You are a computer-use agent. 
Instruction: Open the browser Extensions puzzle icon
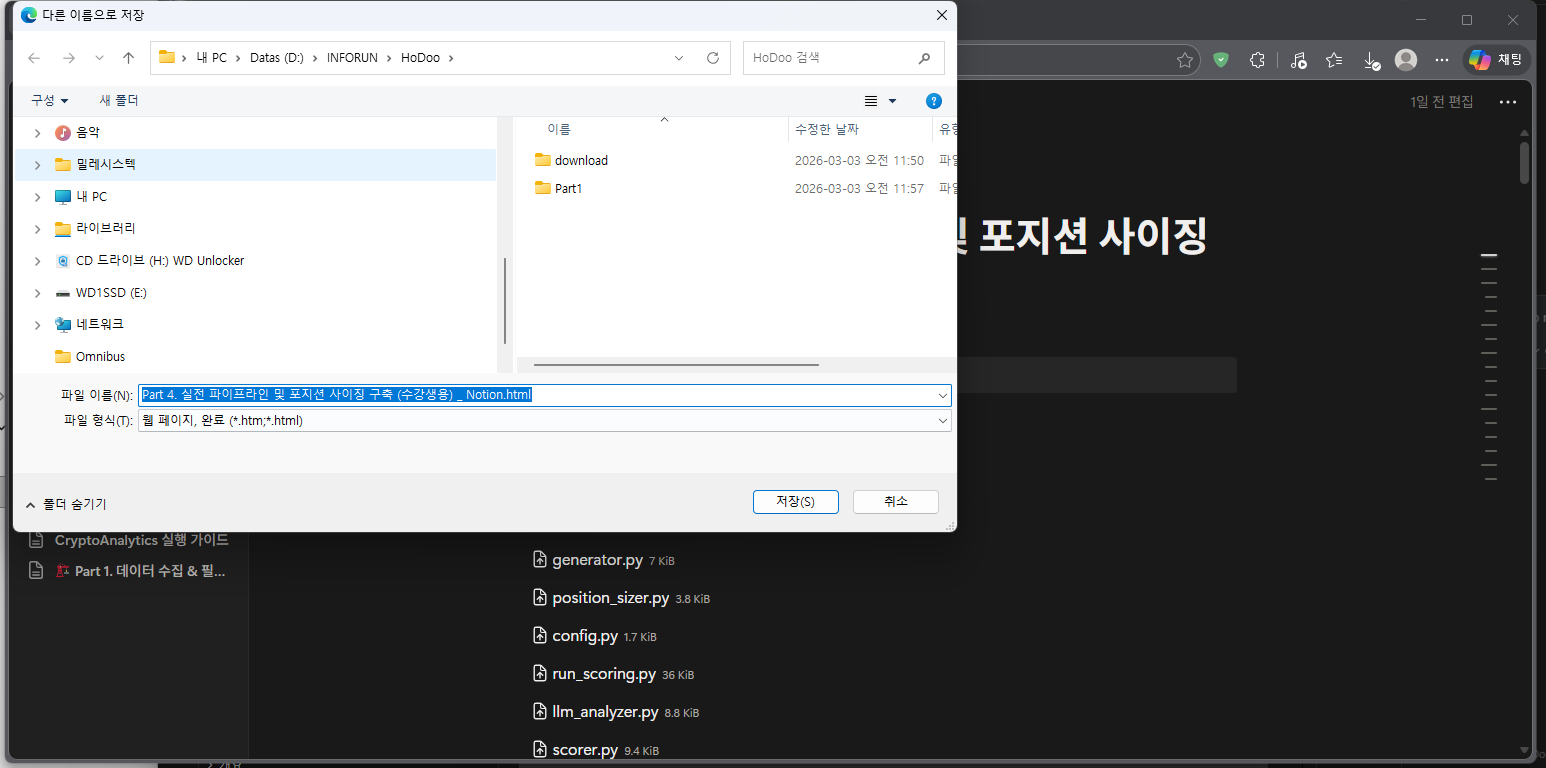1258,60
